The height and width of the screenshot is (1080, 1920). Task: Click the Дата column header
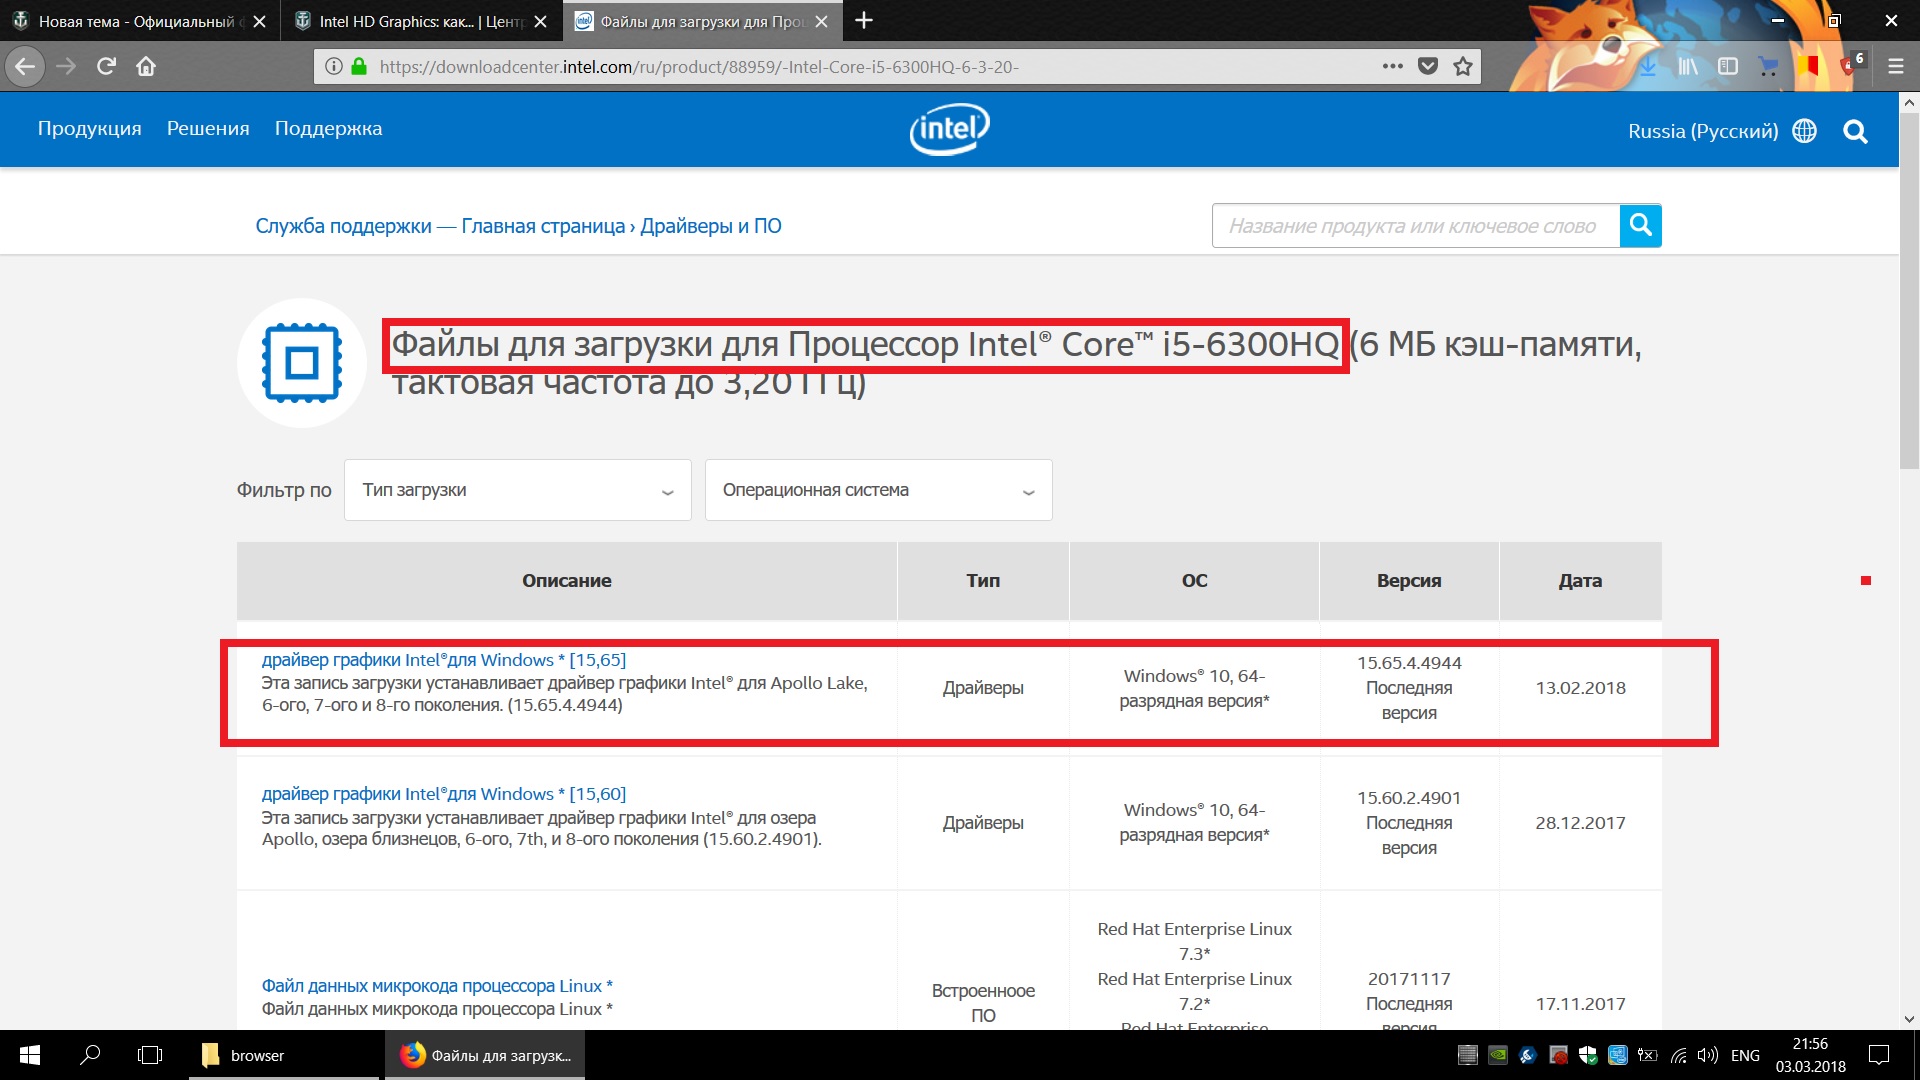click(1580, 581)
